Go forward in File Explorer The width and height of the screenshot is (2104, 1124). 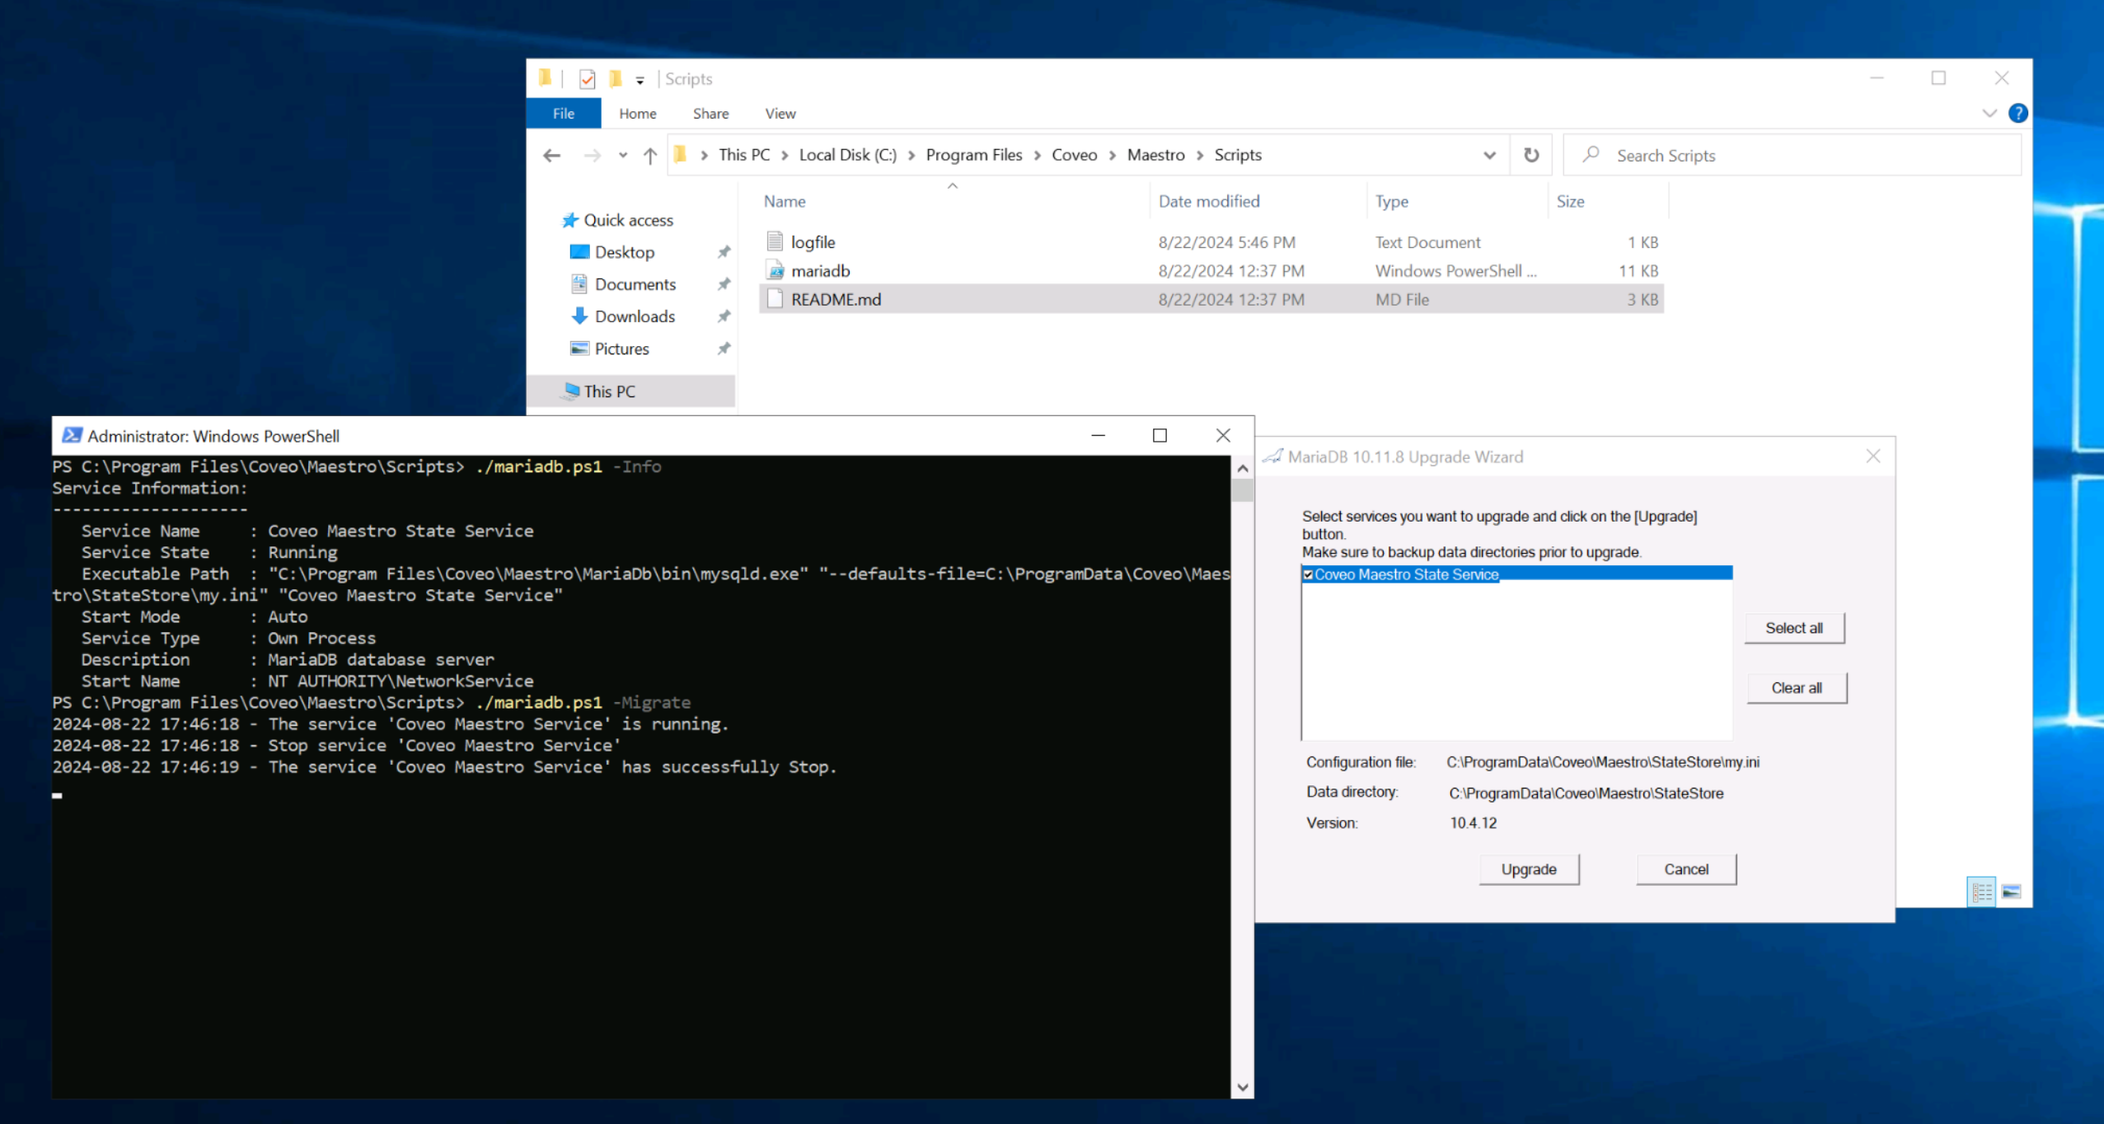click(x=592, y=155)
